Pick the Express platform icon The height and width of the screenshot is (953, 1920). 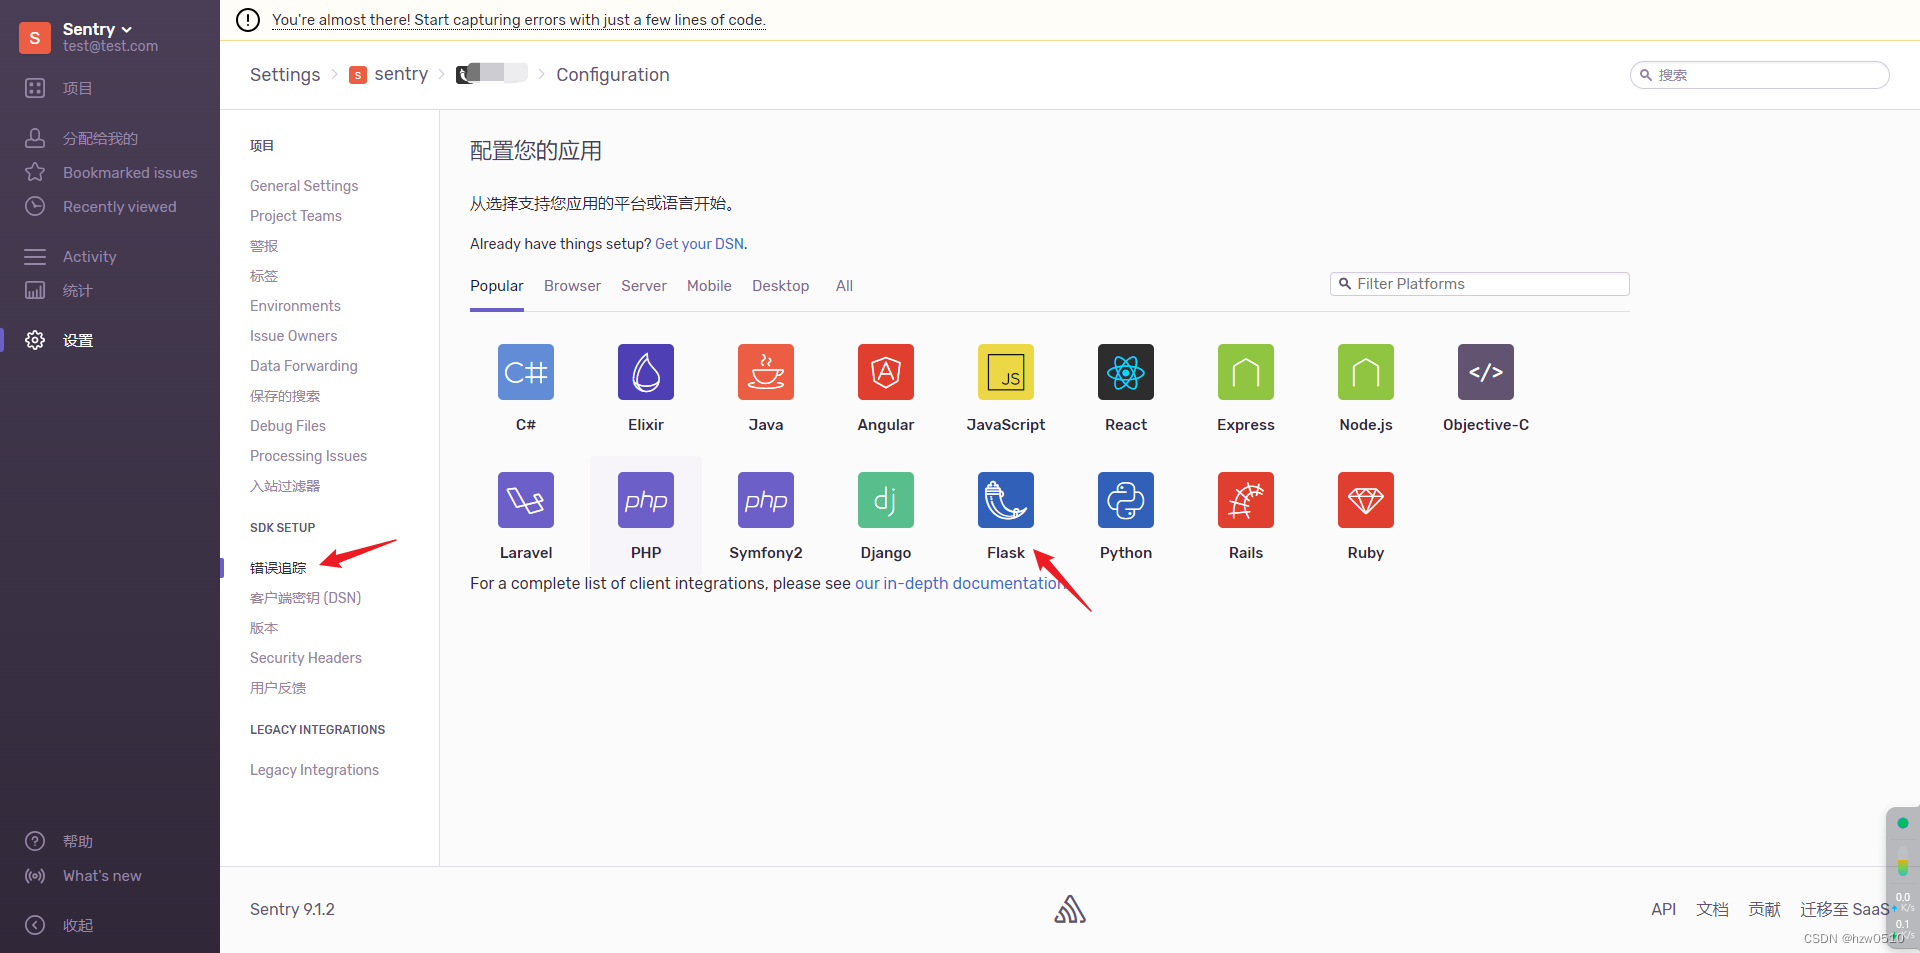coord(1246,372)
